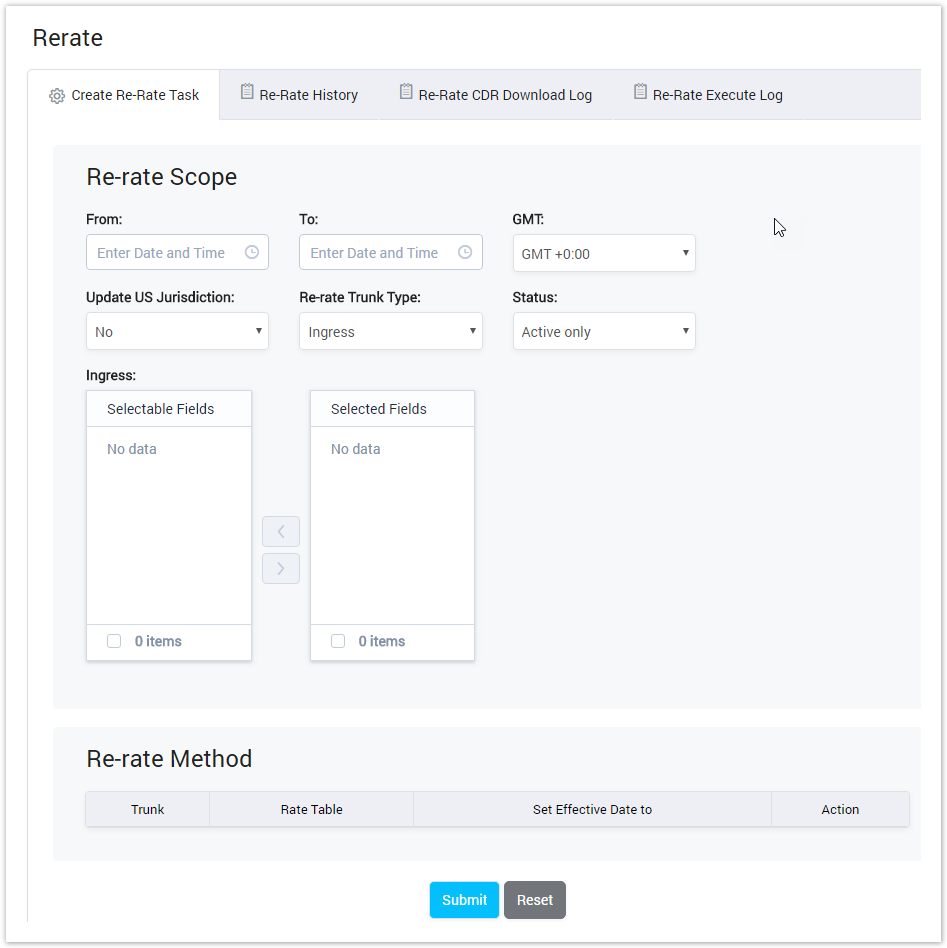Image resolution: width=947 pixels, height=948 pixels.
Task: Toggle the checkbox under Selected Fields
Action: coord(338,641)
